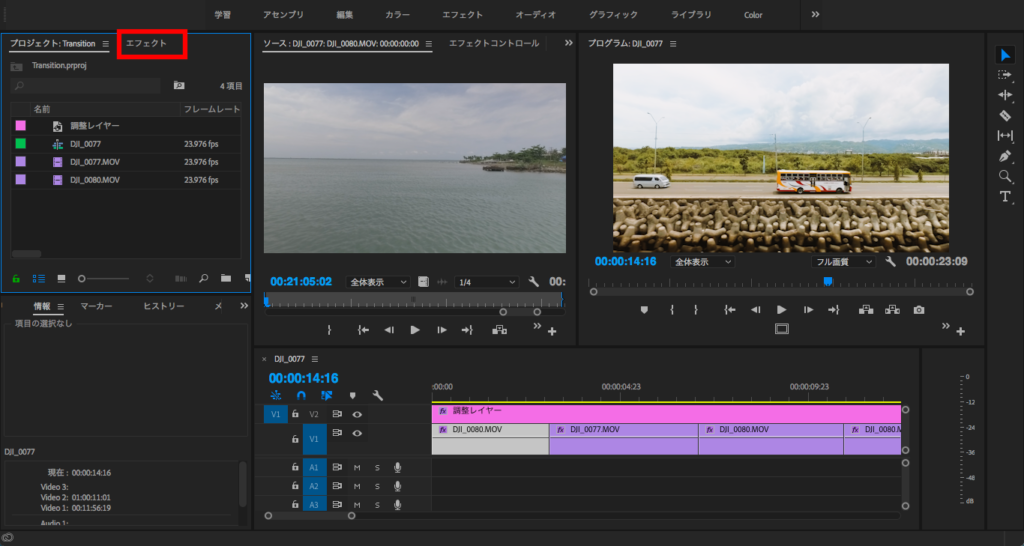The width and height of the screenshot is (1024, 546).
Task: Toggle the nest-sequence insert option in timeline
Action: [x=276, y=395]
